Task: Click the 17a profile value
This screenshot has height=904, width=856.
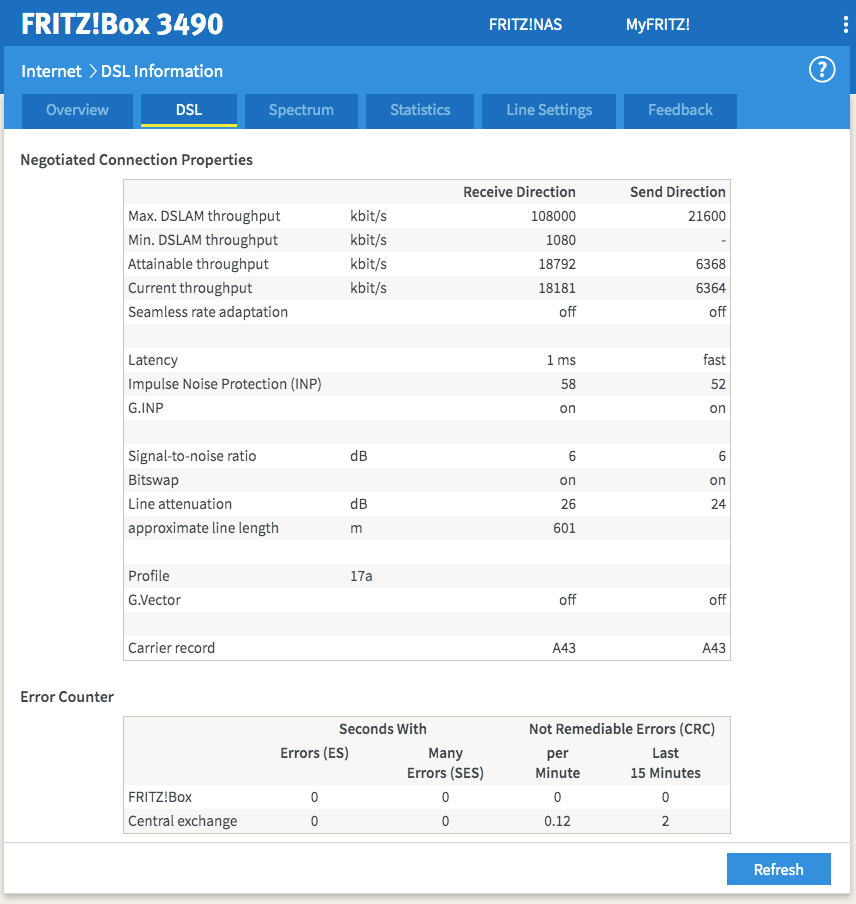Action: point(361,576)
